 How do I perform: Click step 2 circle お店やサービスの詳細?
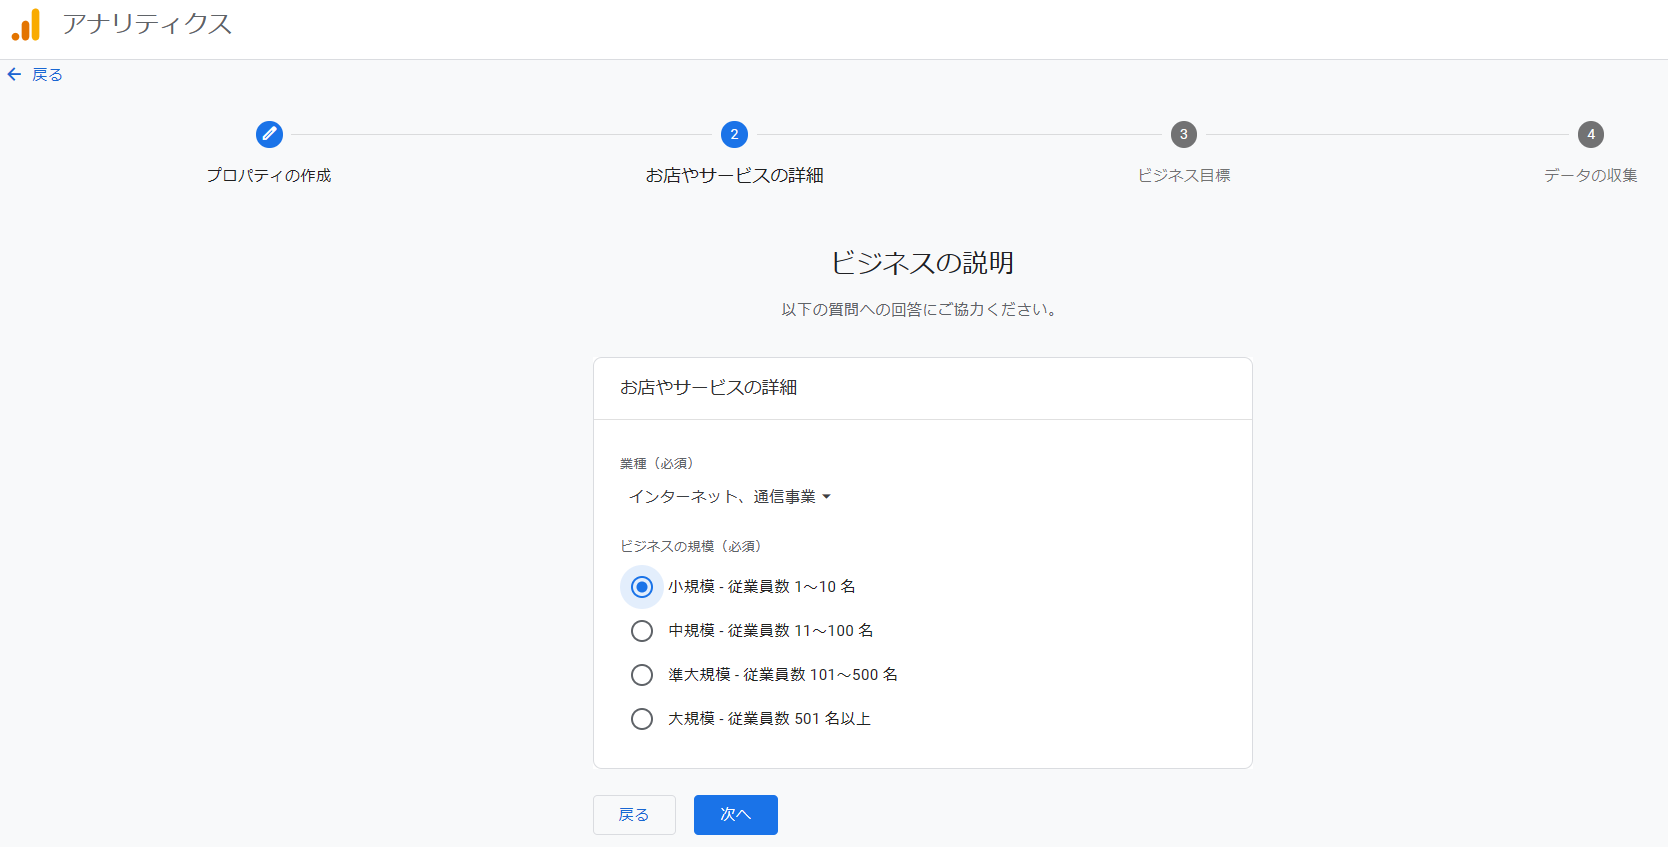[x=734, y=134]
